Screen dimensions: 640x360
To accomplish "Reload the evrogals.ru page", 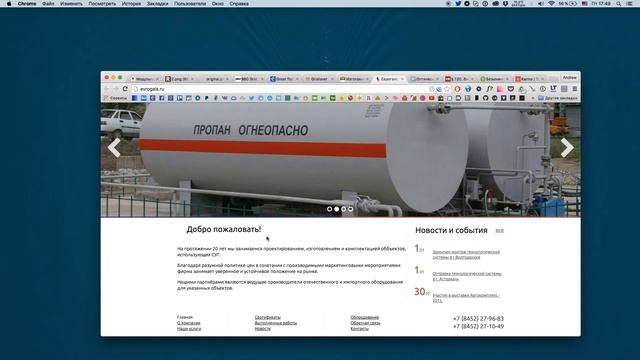I will point(125,89).
